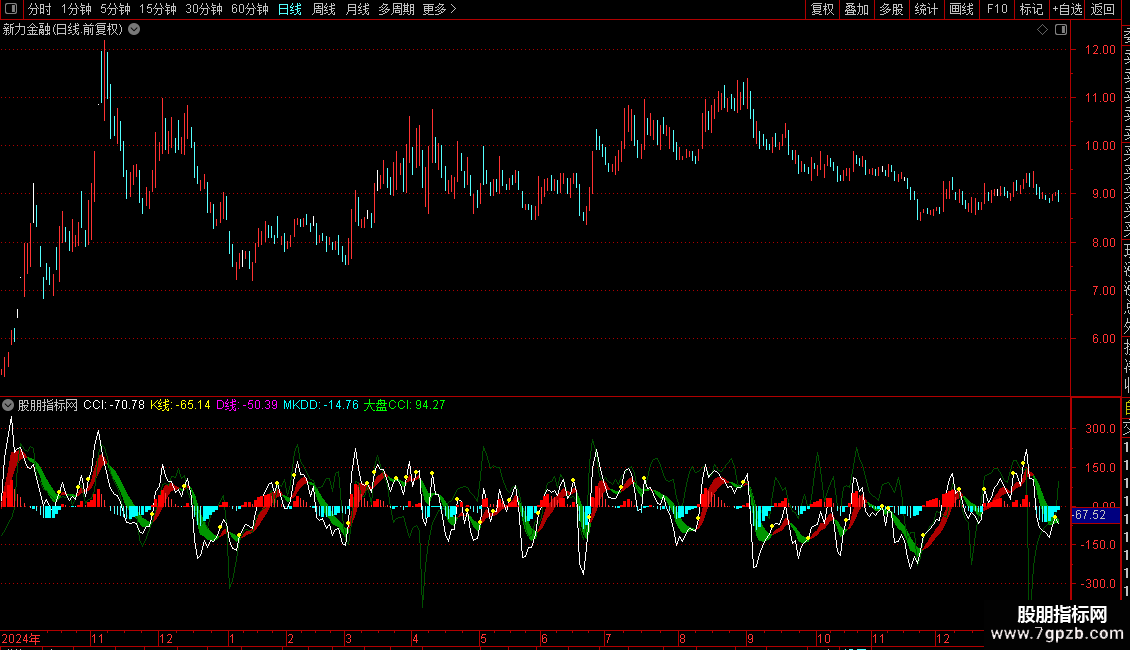Click the 新力金融(日线.前复权) chart title
This screenshot has height=650, width=1130.
tap(63, 30)
